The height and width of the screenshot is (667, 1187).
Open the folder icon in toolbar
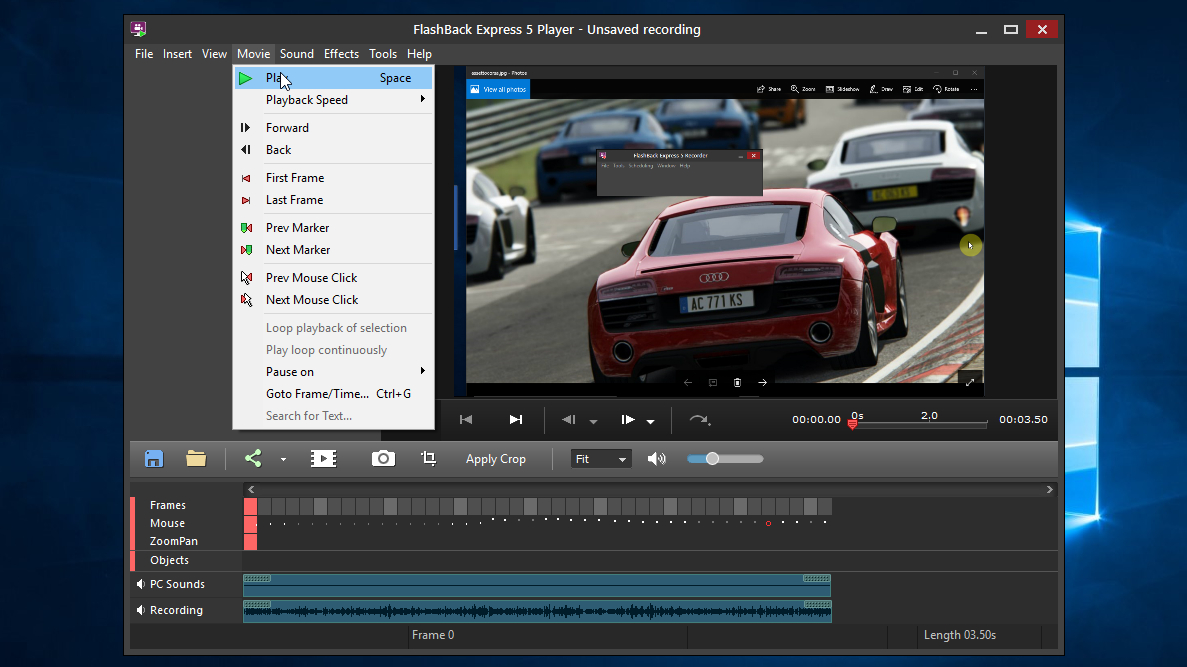pos(196,459)
